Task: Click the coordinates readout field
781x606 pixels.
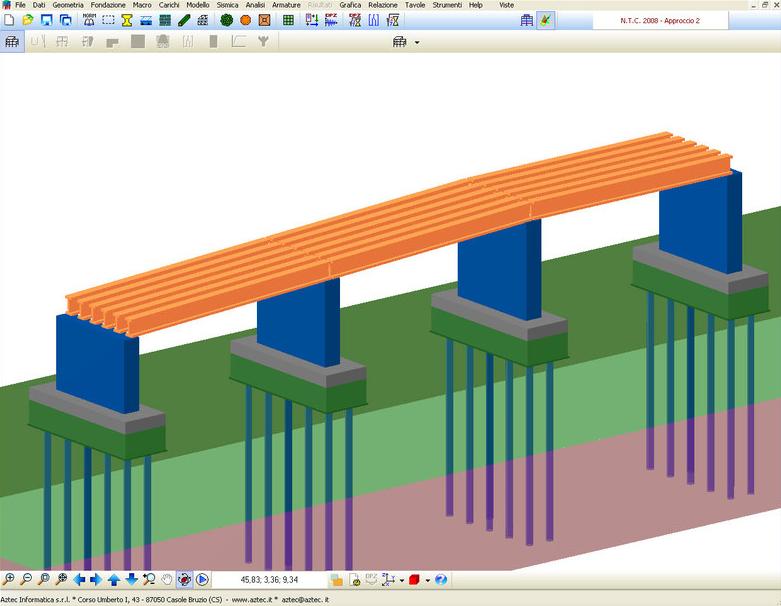Action: click(x=268, y=579)
